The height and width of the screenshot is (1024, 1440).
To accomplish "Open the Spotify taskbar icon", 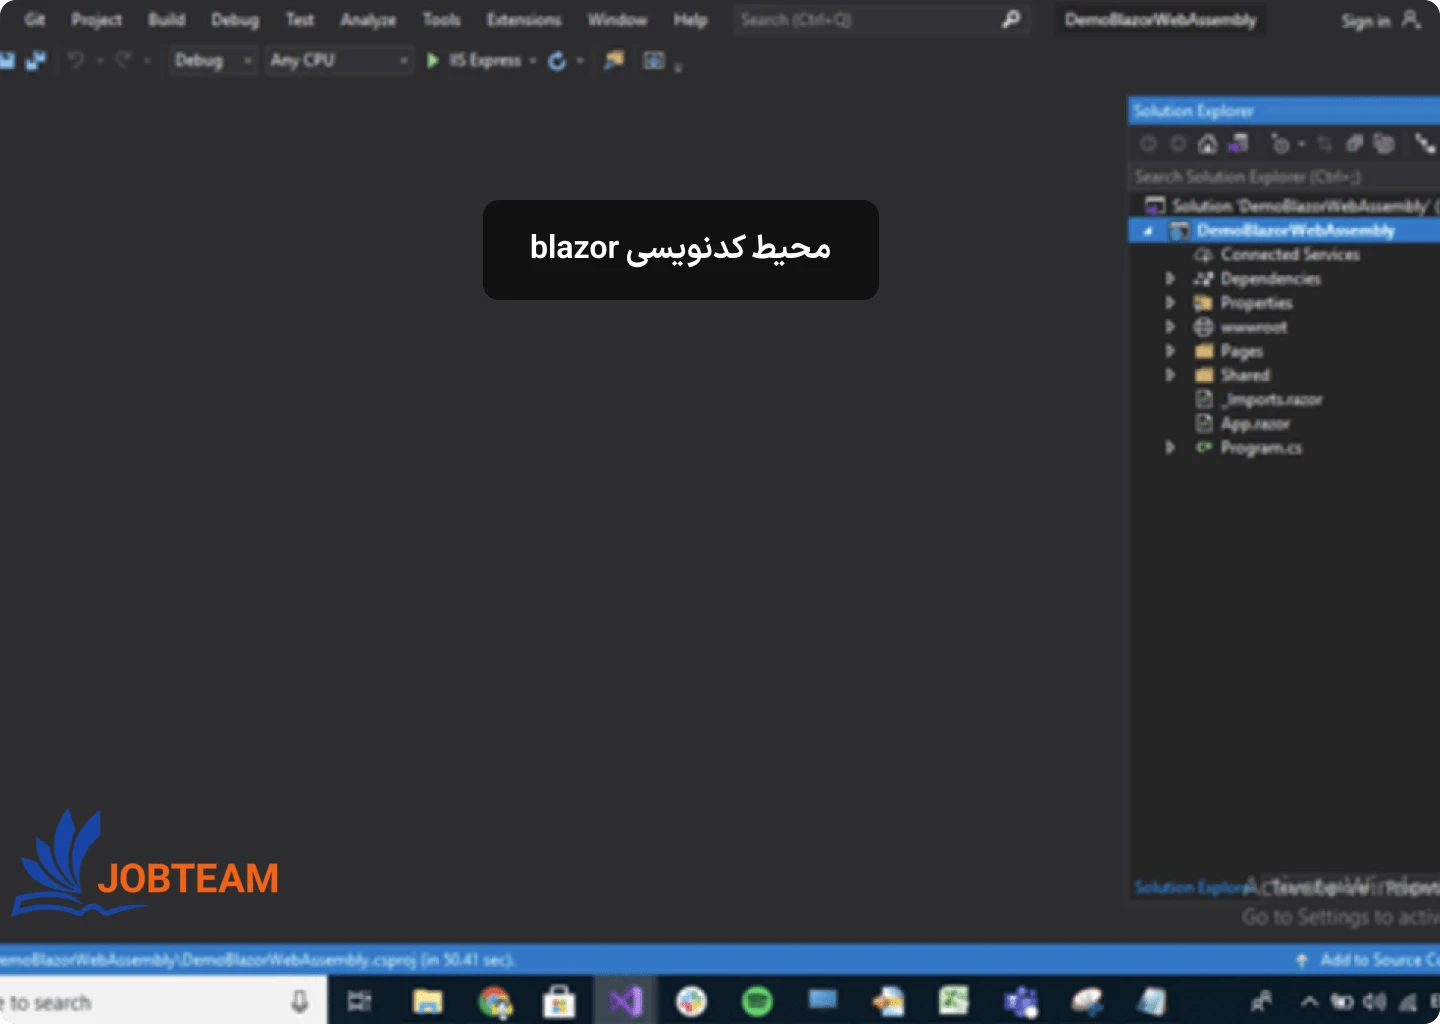I will click(757, 1000).
